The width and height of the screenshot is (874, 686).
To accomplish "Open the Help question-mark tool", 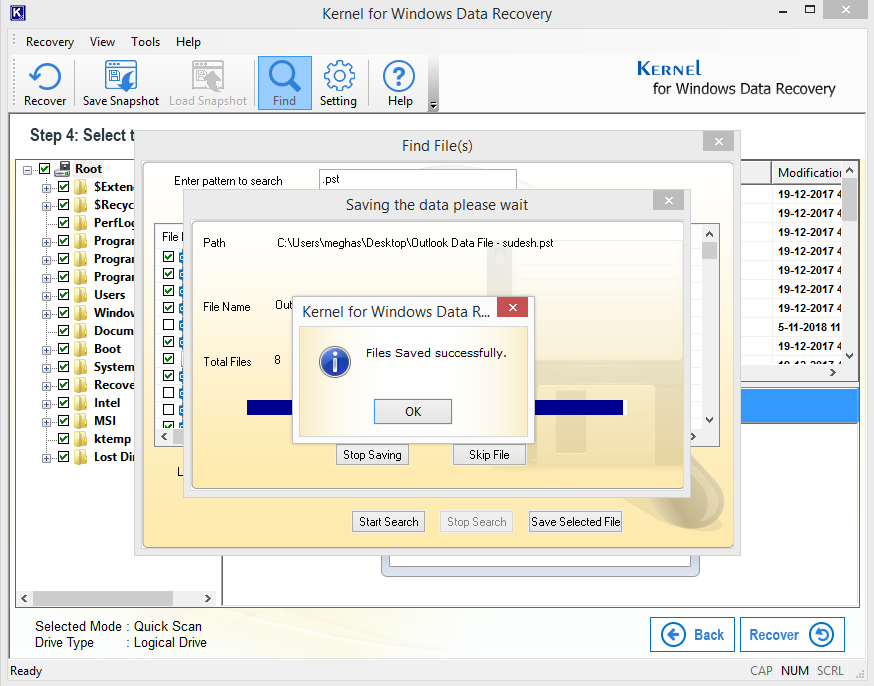I will pos(399,84).
